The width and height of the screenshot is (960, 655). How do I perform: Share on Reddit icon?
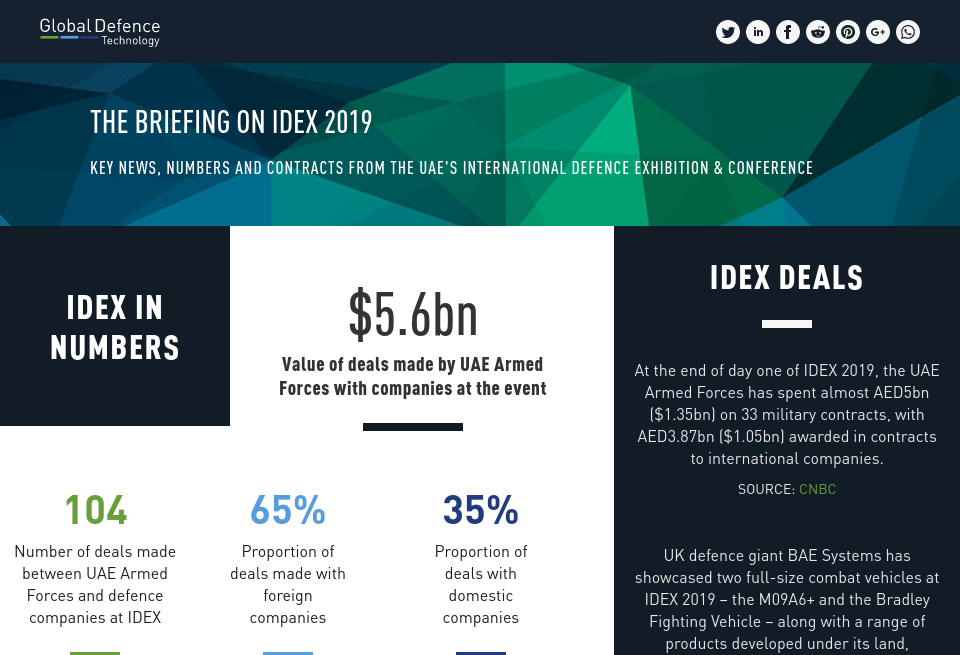pyautogui.click(x=818, y=32)
